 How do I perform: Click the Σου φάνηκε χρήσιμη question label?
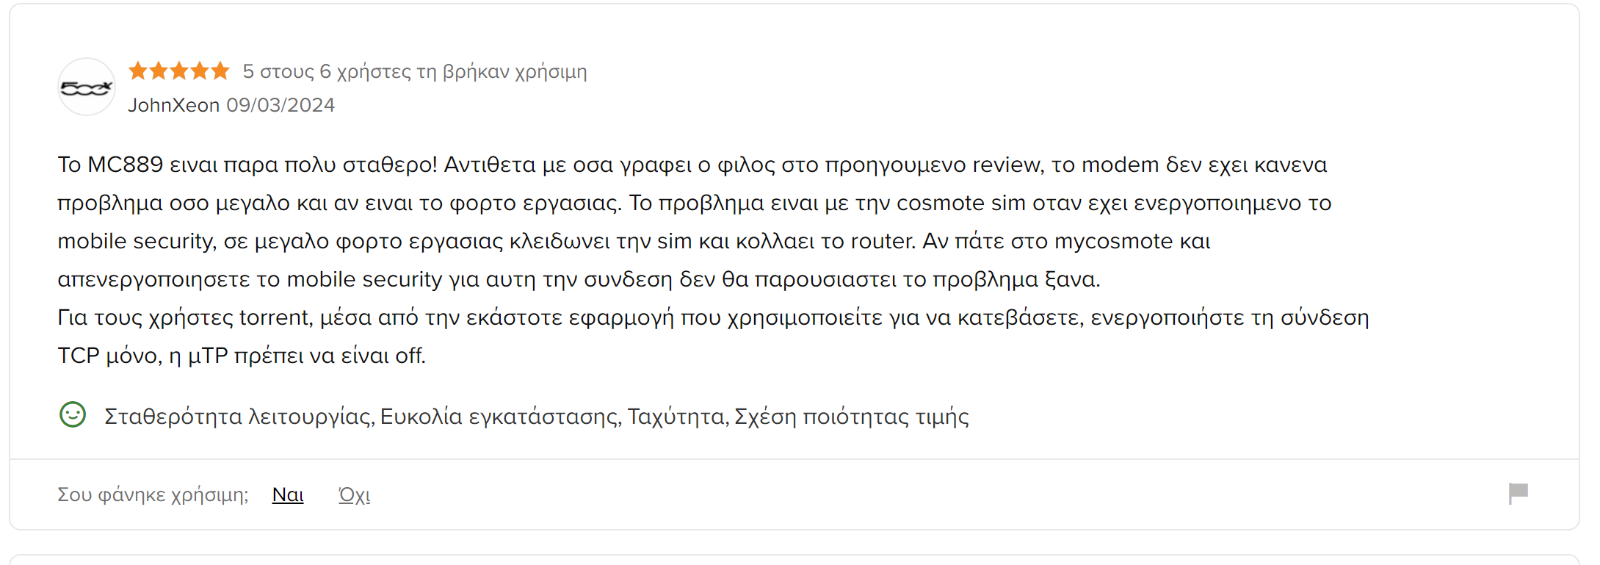click(x=153, y=495)
